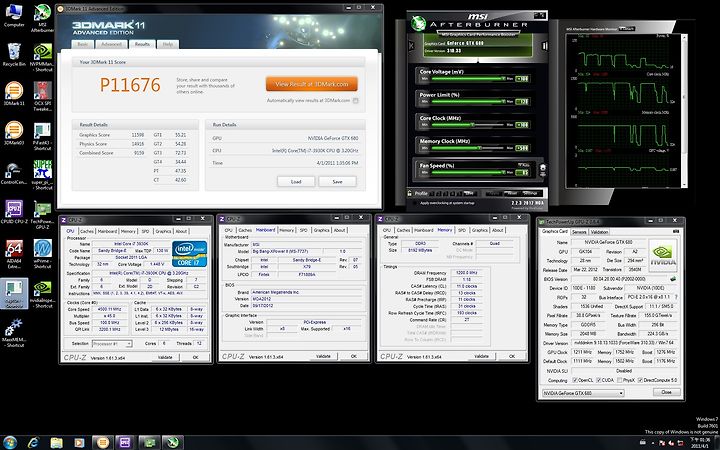720x450 pixels.
Task: Click the Intel Core i7 logo in CPU-Z
Action: 190,253
